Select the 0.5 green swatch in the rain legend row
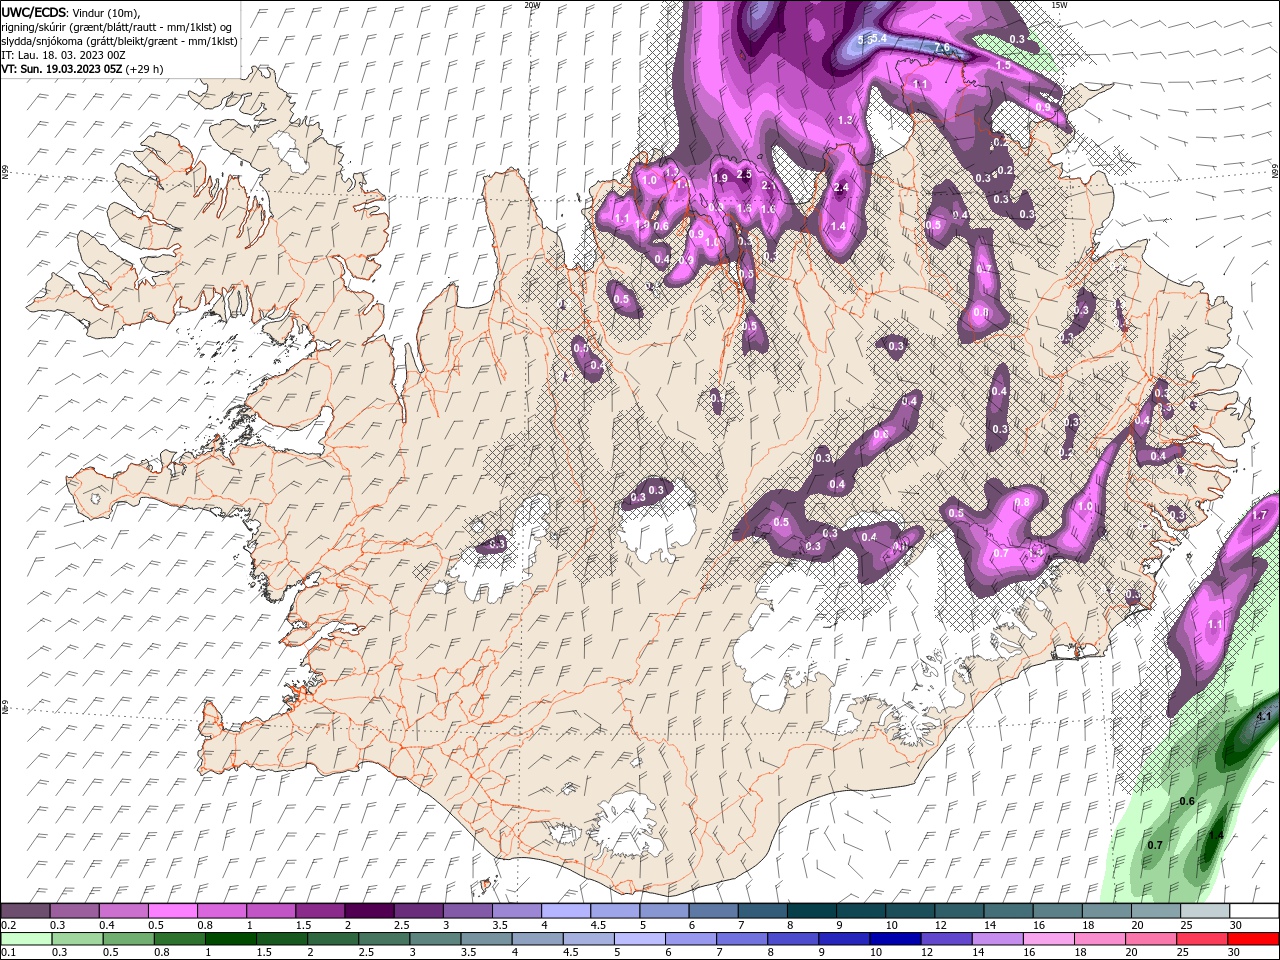This screenshot has height=960, width=1280. click(x=129, y=939)
